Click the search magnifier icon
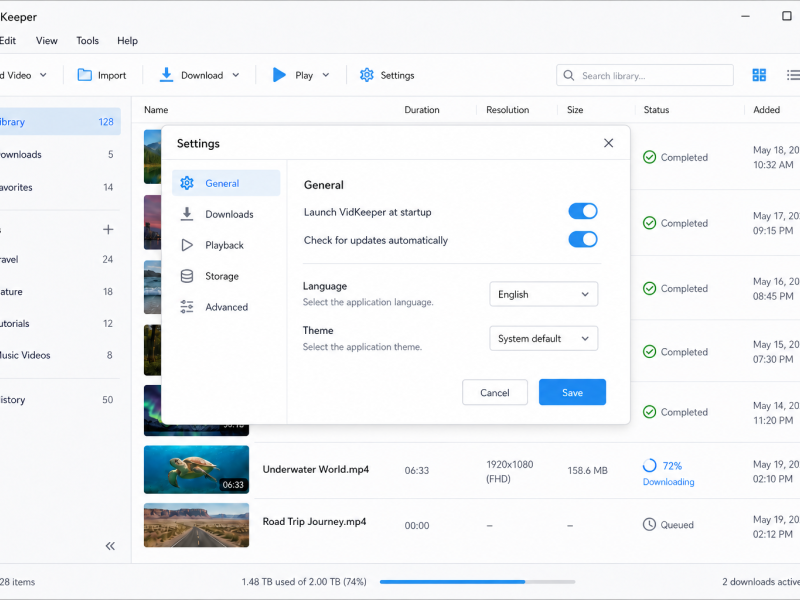This screenshot has width=800, height=600. point(568,76)
